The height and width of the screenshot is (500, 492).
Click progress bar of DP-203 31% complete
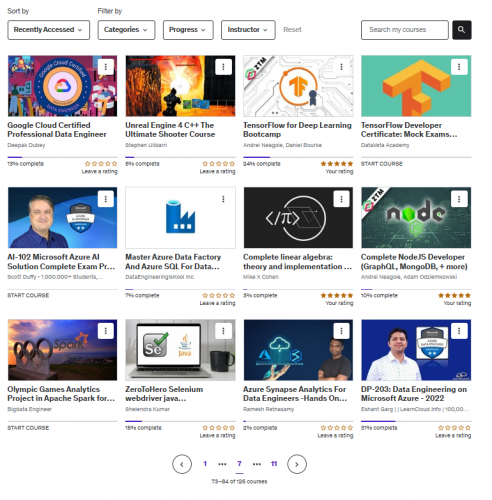(x=416, y=421)
